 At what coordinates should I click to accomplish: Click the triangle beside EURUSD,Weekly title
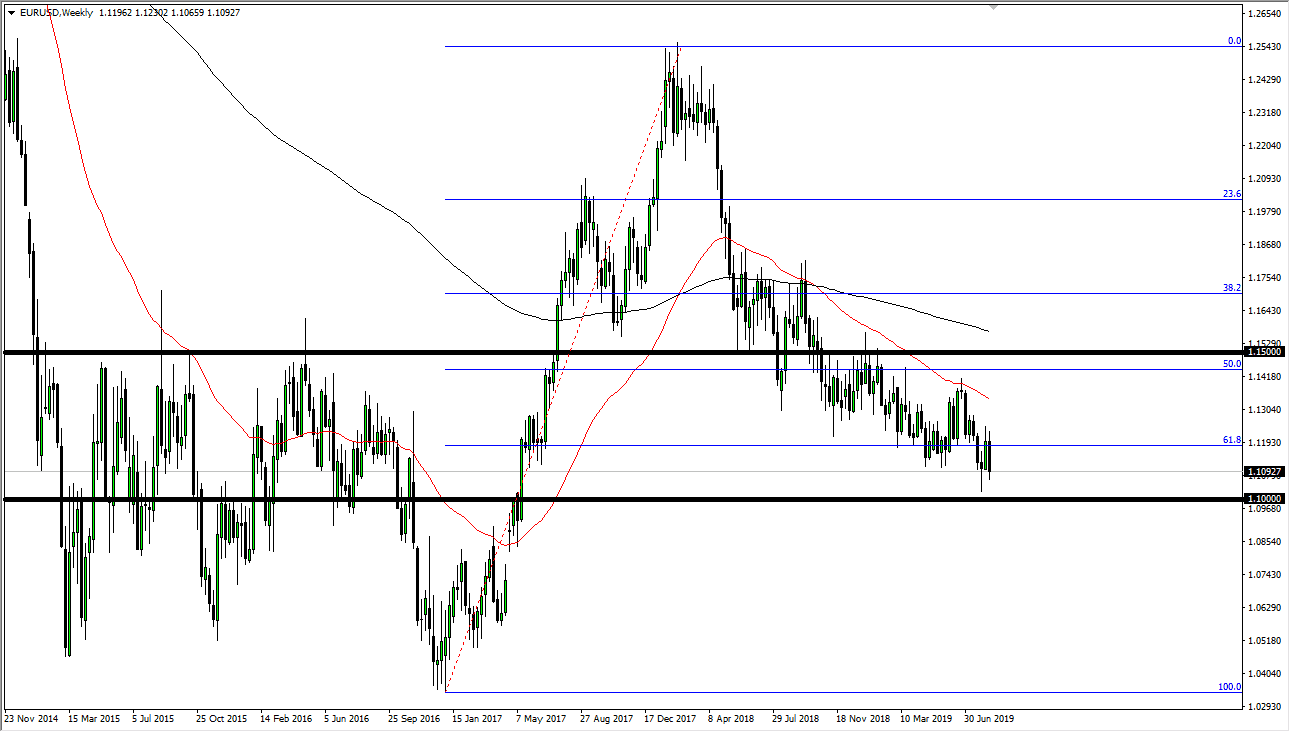(x=11, y=13)
